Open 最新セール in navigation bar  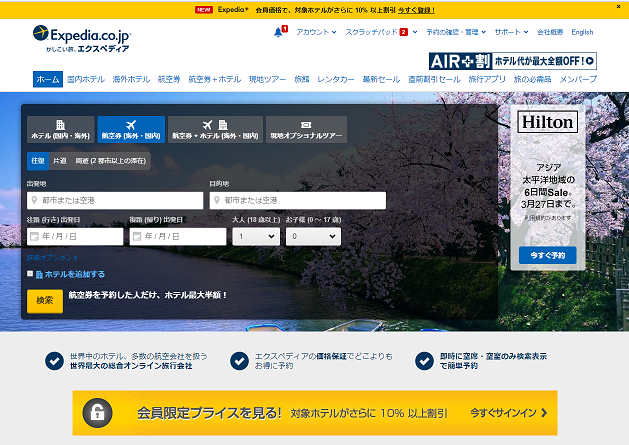(381, 79)
